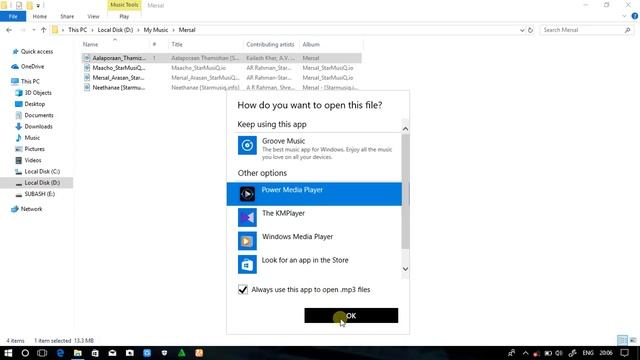The width and height of the screenshot is (640, 360).
Task: Click Local Disk (D:) in the breadcrumb
Action: click(x=116, y=30)
